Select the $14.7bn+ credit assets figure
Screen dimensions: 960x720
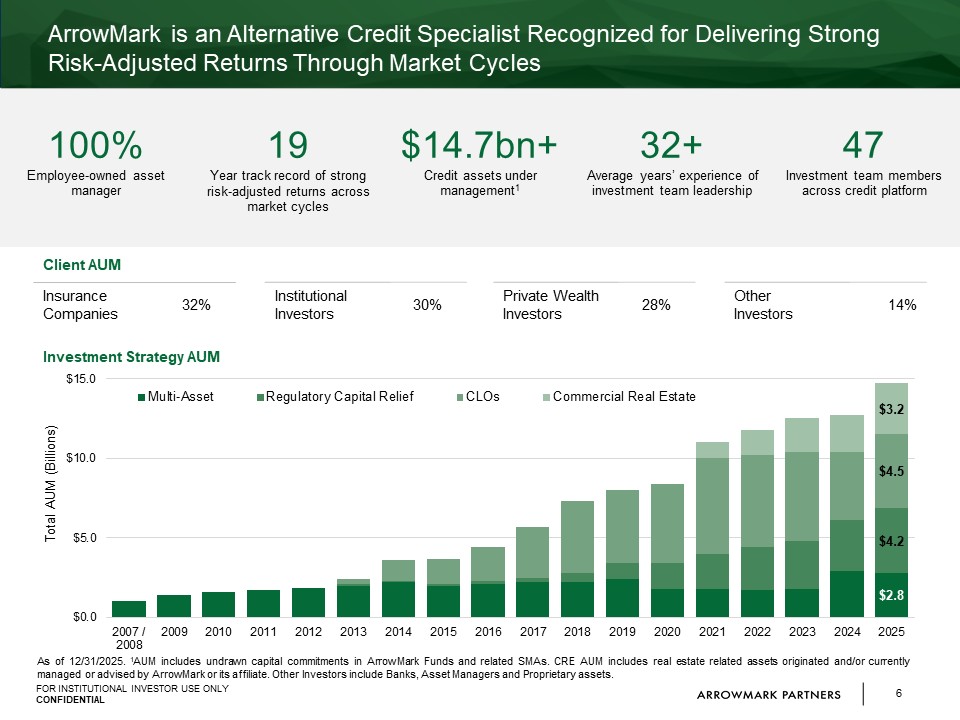(x=478, y=145)
